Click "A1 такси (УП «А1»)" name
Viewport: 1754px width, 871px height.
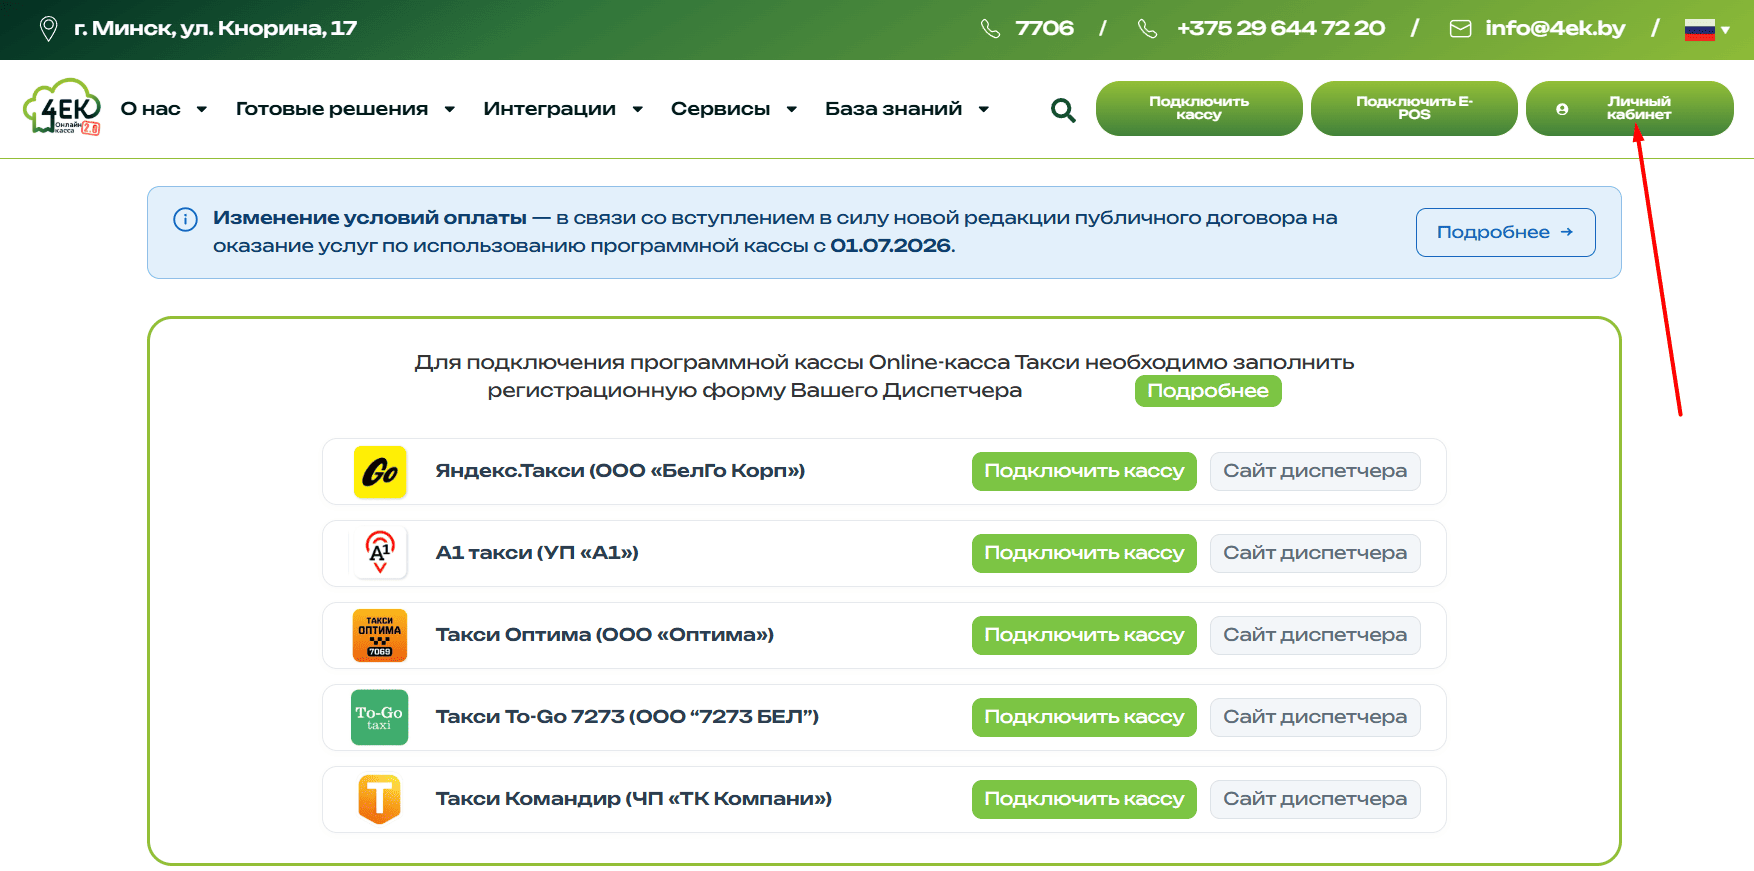pyautogui.click(x=537, y=553)
